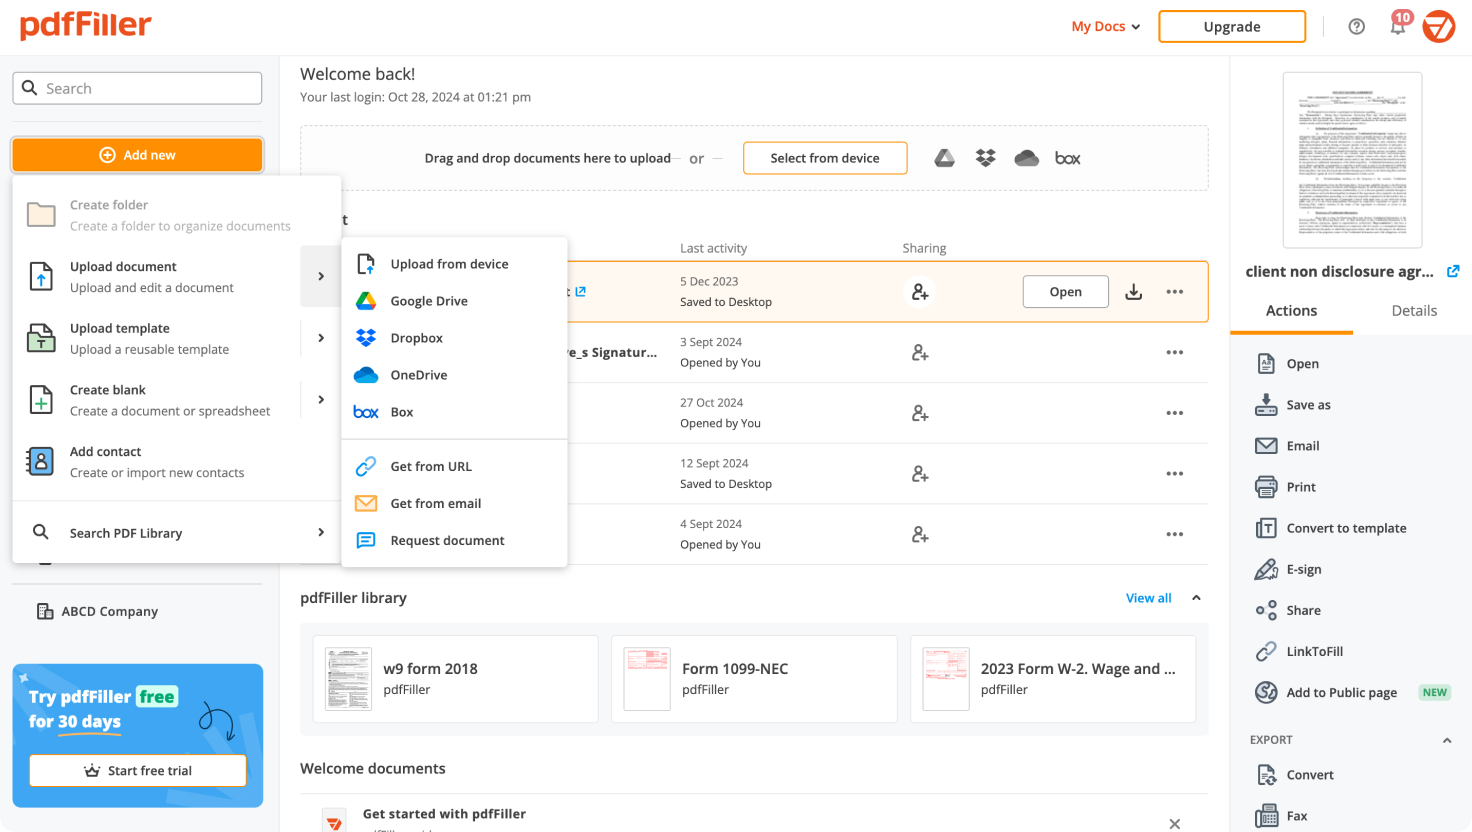
Task: Open the w9 form 2018 thumbnail
Action: coord(348,678)
